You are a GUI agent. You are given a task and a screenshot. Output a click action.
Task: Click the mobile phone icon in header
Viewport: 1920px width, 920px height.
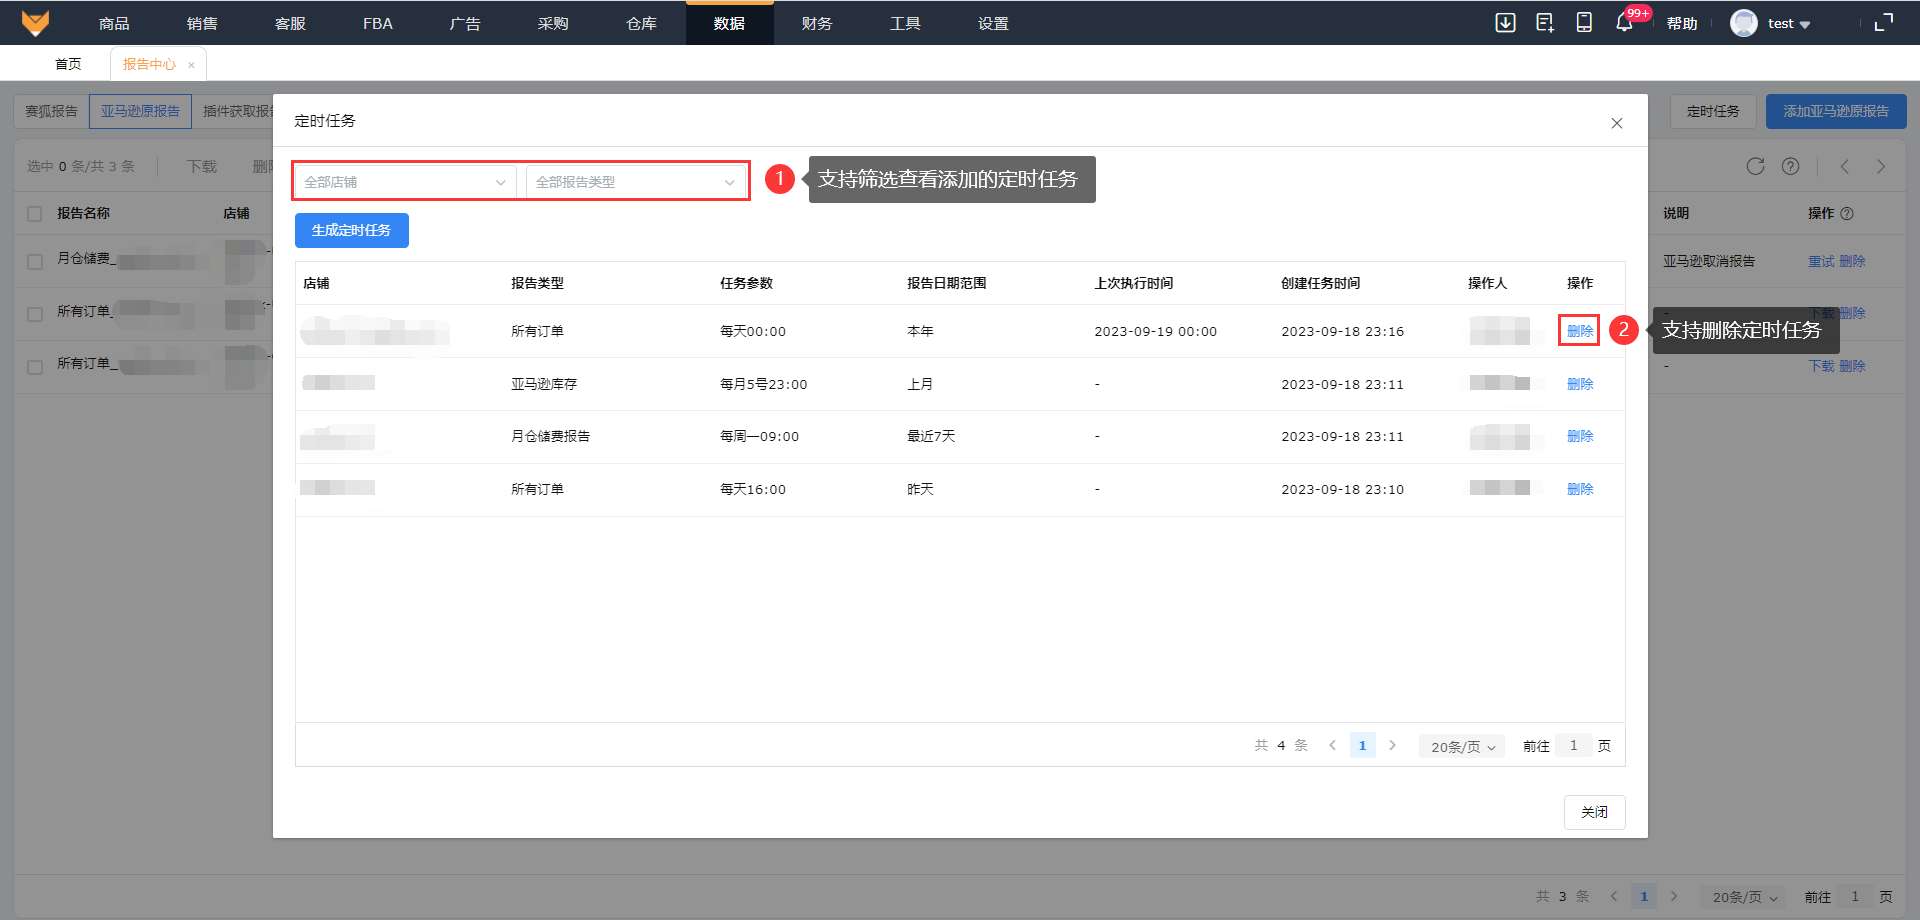click(x=1584, y=23)
